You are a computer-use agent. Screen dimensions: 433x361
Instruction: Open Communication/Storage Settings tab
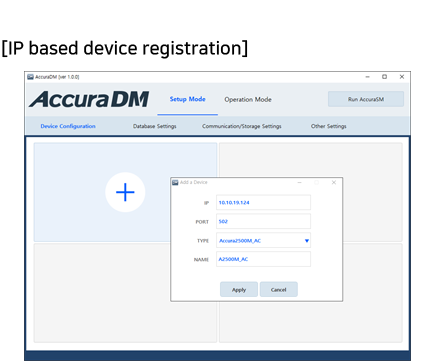point(242,126)
